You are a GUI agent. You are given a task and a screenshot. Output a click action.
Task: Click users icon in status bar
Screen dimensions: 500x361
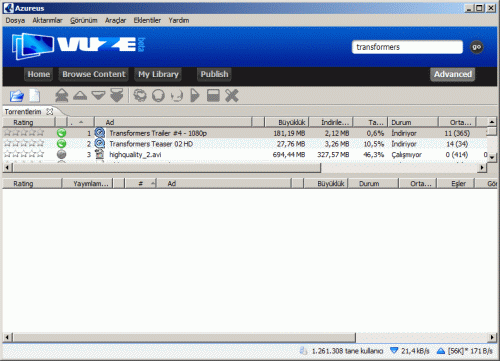click(303, 350)
